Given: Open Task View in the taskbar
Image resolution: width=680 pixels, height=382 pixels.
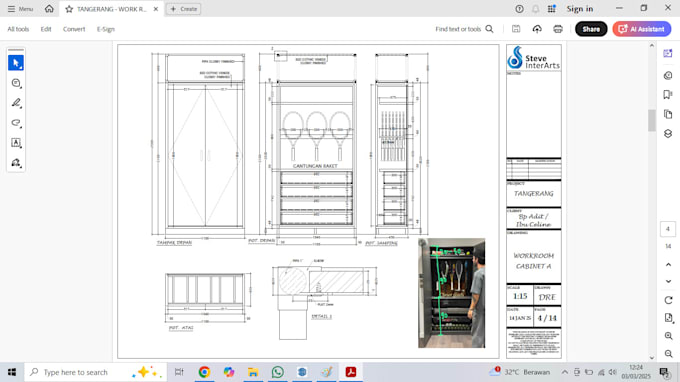Looking at the screenshot, I should [x=179, y=372].
